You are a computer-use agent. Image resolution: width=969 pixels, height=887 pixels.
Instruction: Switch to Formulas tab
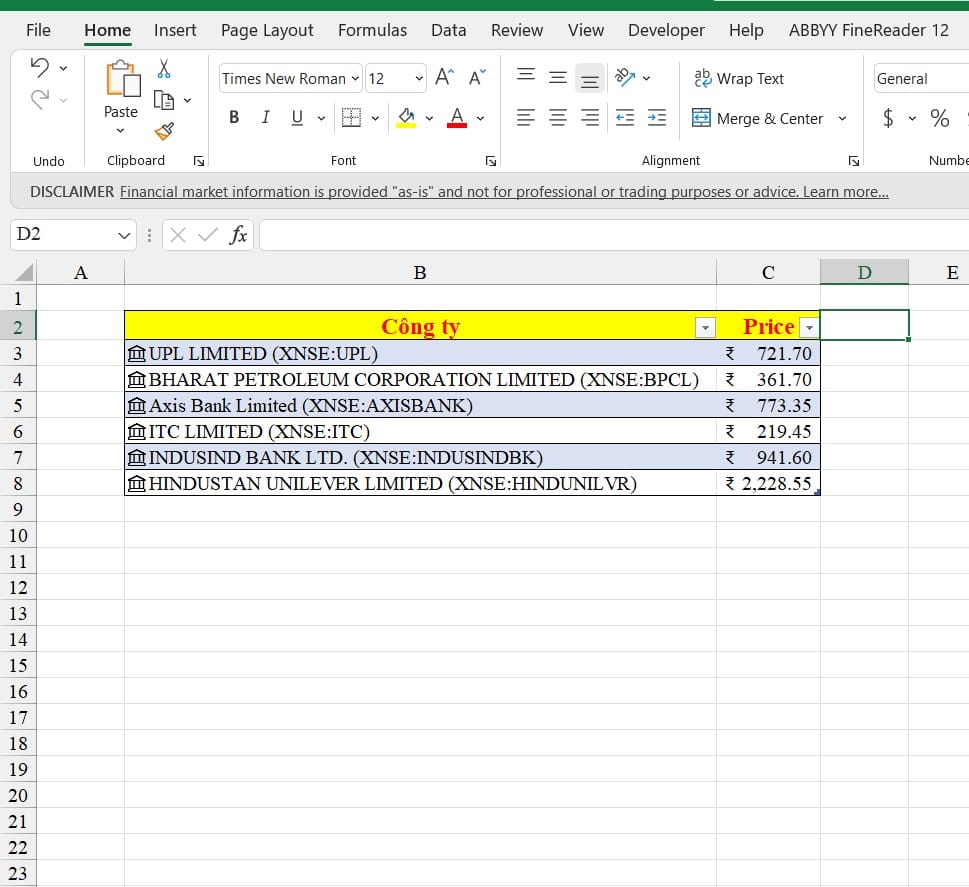pos(372,30)
